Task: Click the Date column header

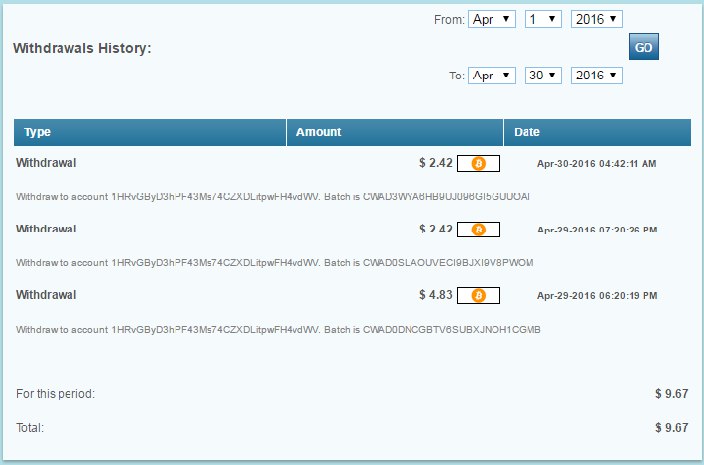Action: coord(527,132)
